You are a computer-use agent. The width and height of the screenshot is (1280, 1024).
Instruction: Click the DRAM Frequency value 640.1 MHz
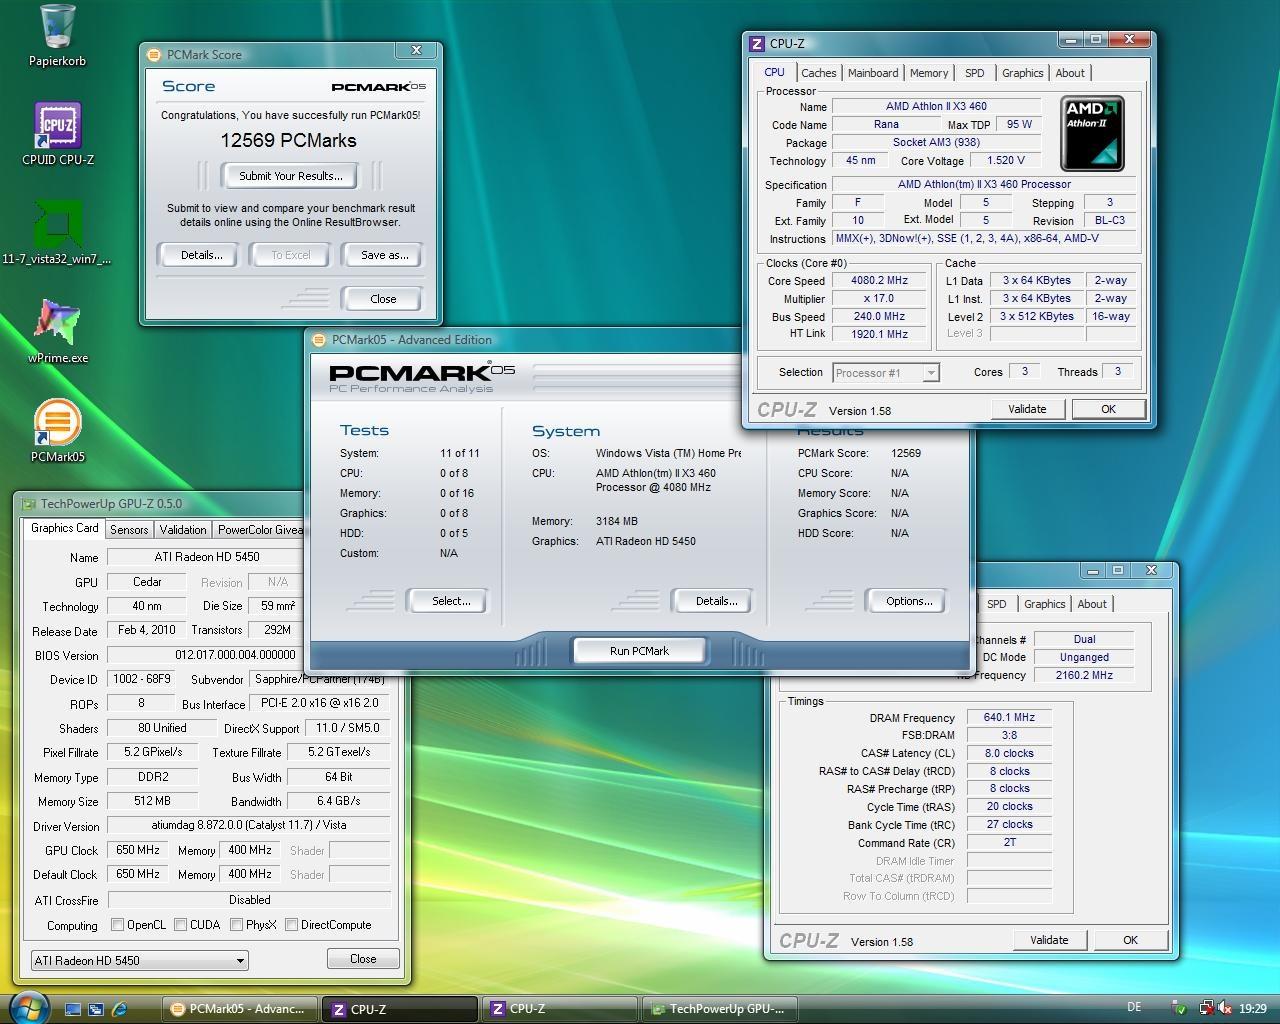coord(1009,718)
